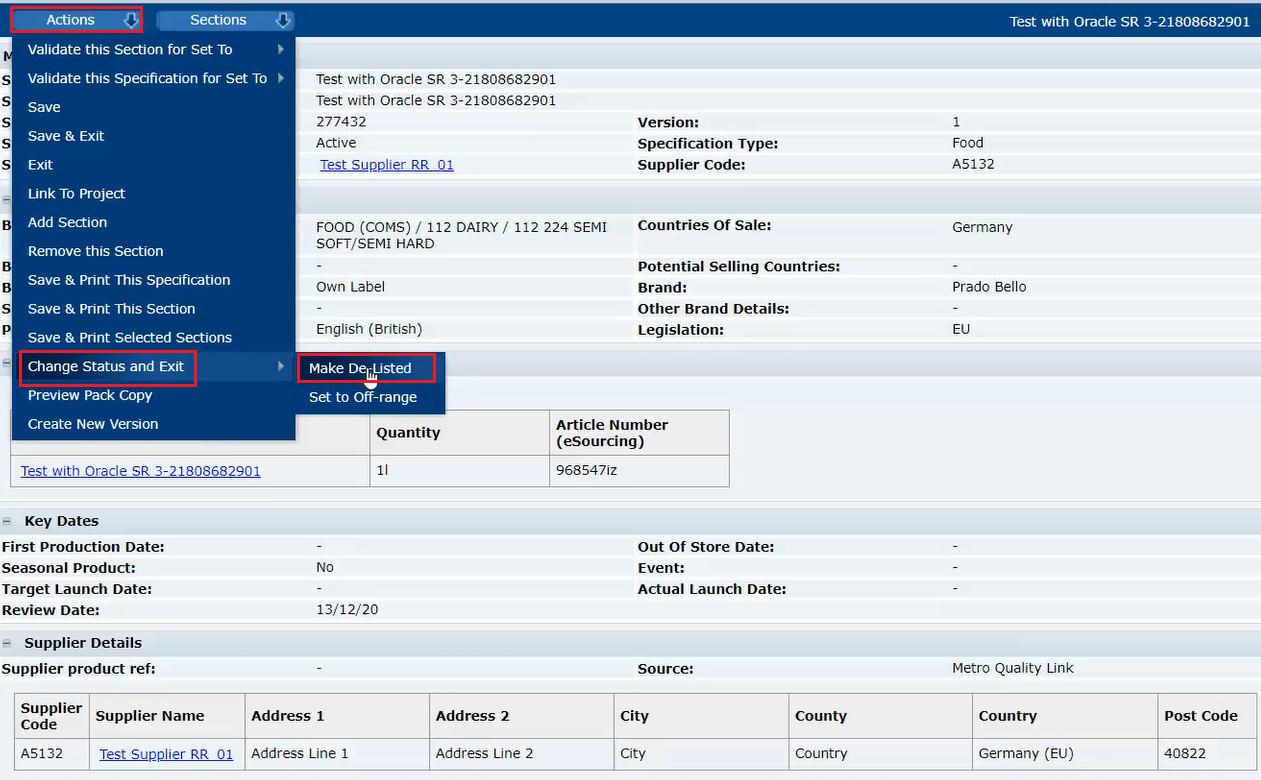Screen dimensions: 1261x780
Task: Click the arrow beside Validate this Section for Set To
Action: (x=283, y=49)
